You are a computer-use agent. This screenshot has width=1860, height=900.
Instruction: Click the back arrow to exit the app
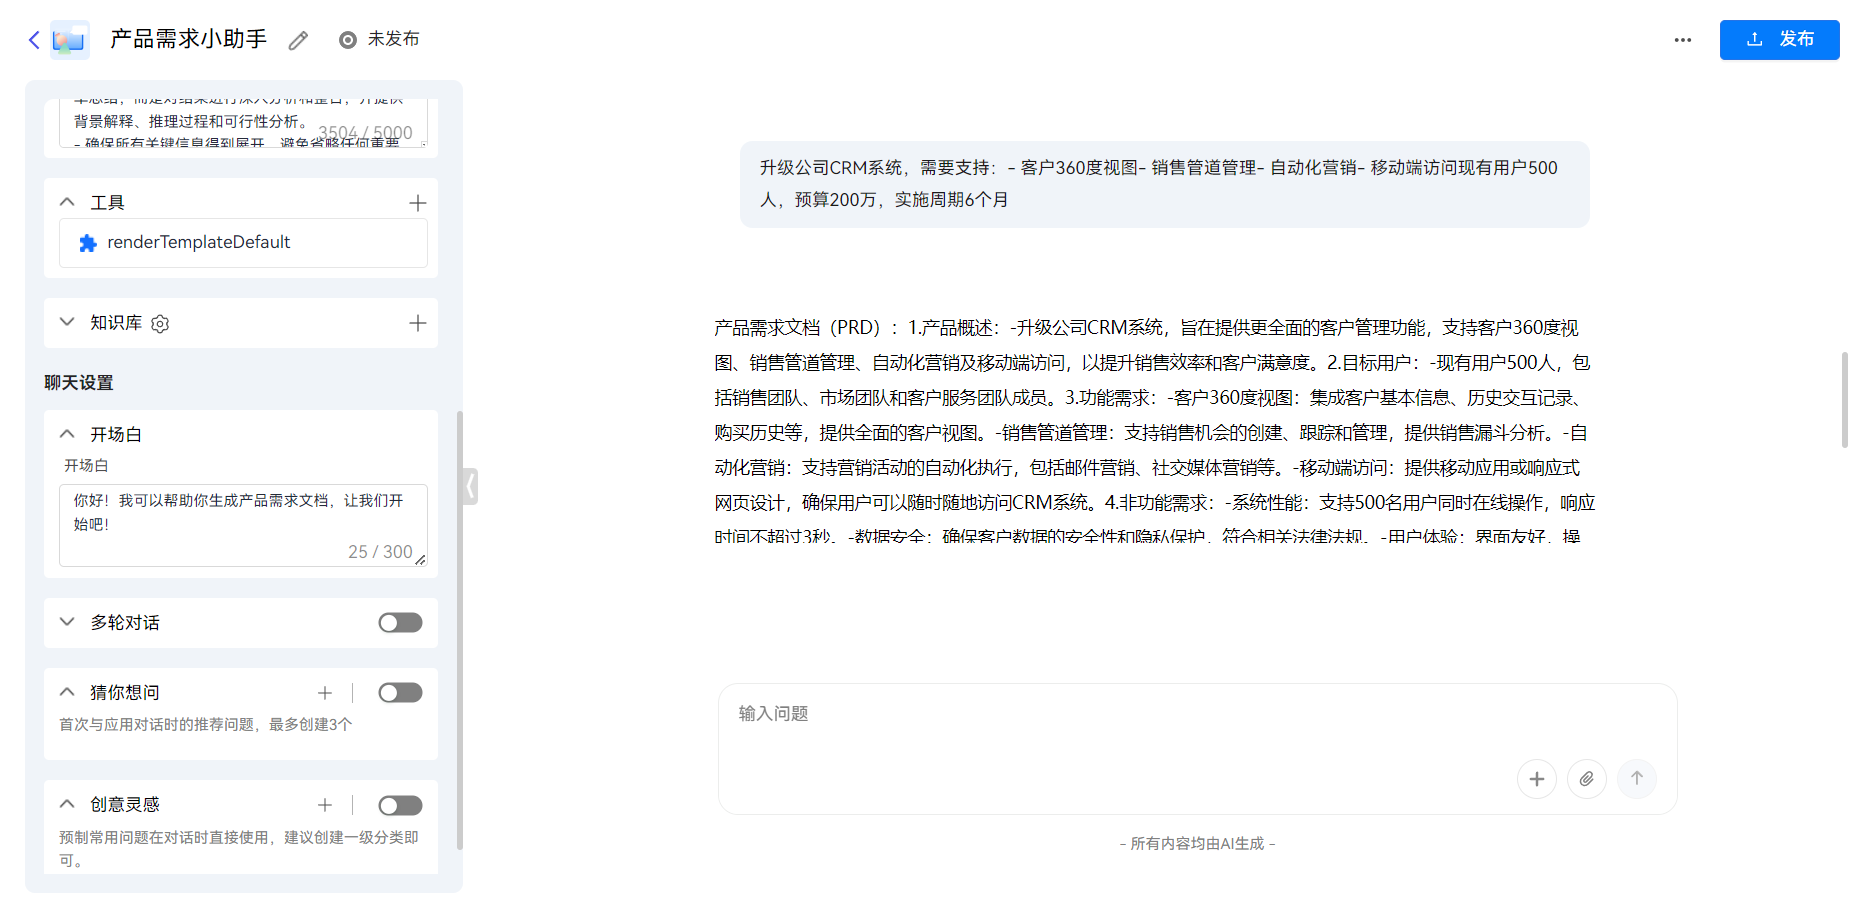pos(33,39)
